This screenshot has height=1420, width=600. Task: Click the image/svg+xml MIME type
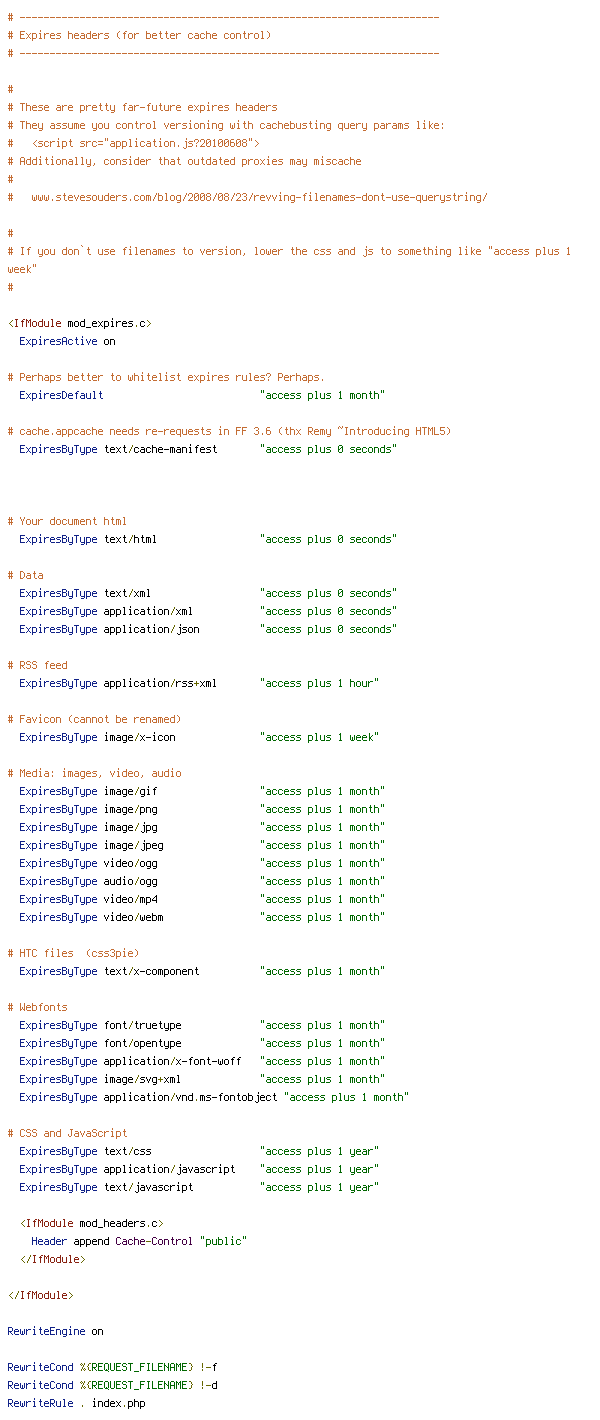143,1079
